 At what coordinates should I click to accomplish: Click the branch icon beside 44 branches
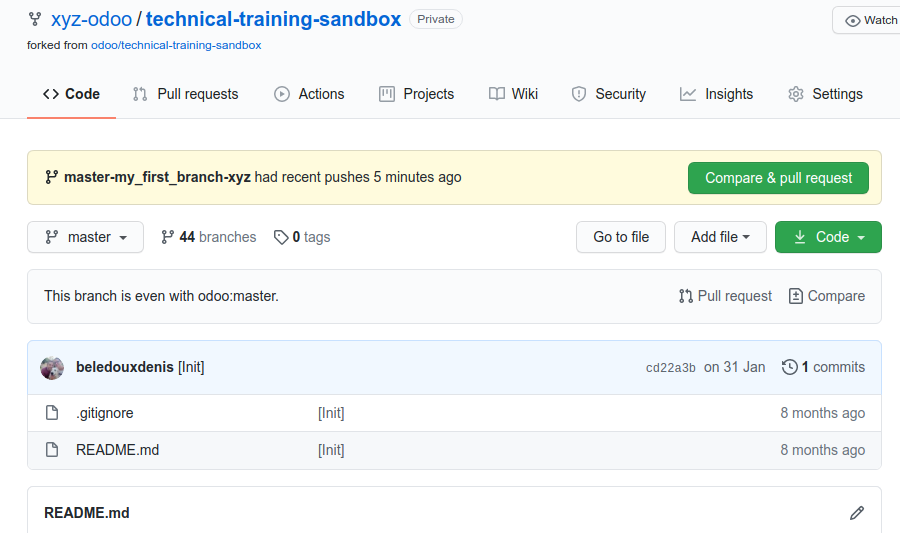[168, 237]
